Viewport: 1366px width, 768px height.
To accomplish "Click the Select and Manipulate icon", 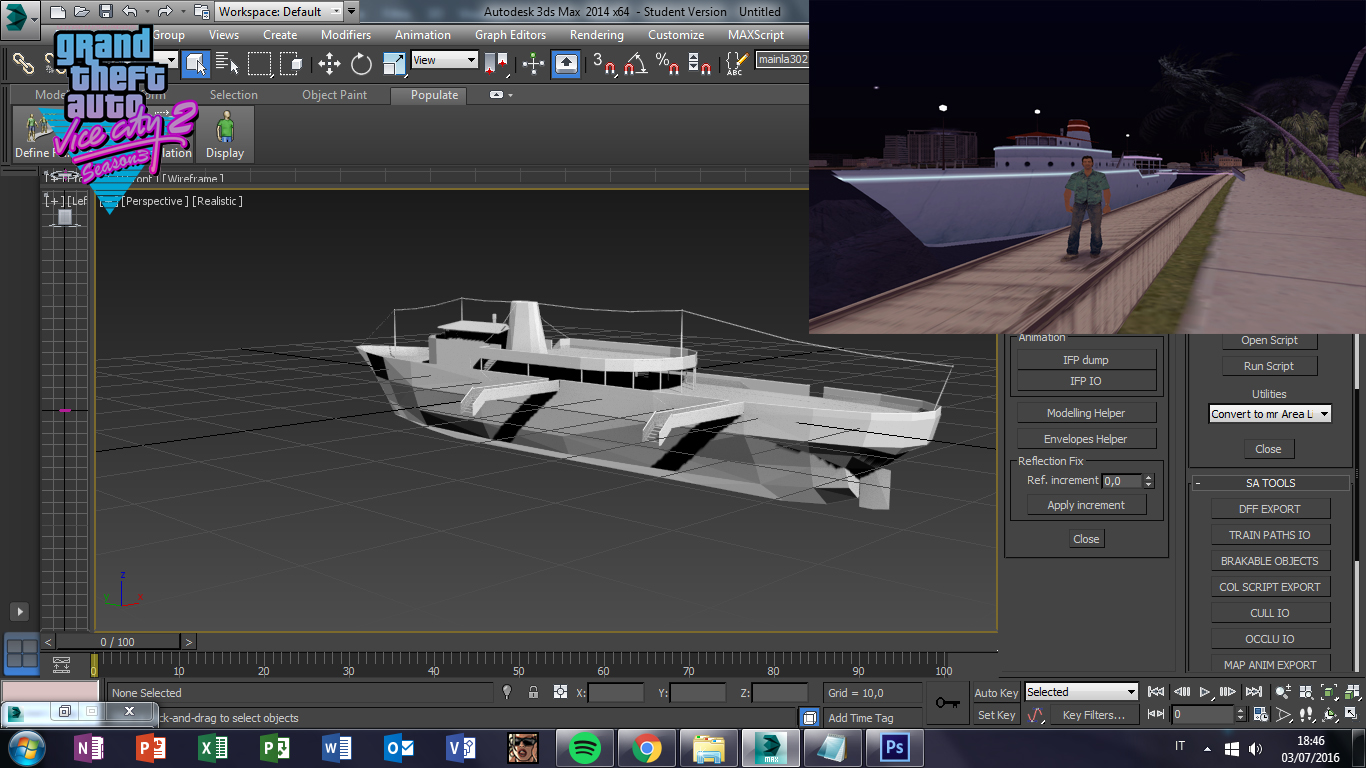I will 534,63.
